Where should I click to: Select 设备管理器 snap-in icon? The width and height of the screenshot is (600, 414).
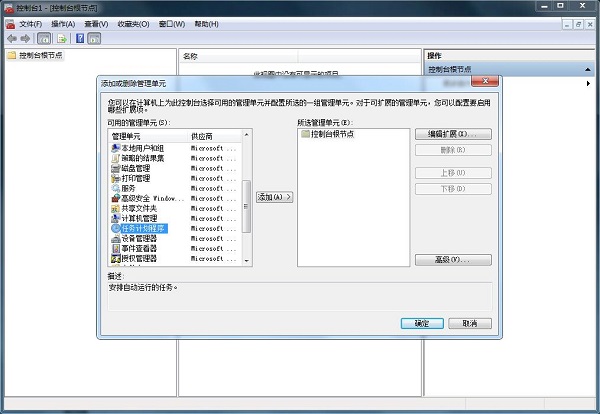pos(114,238)
